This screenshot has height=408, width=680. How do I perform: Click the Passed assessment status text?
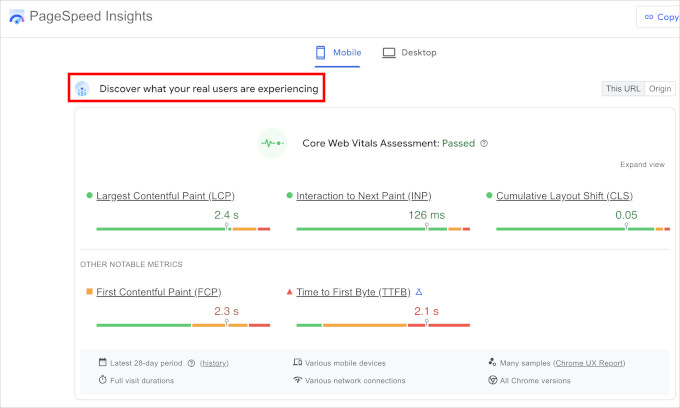pos(458,143)
